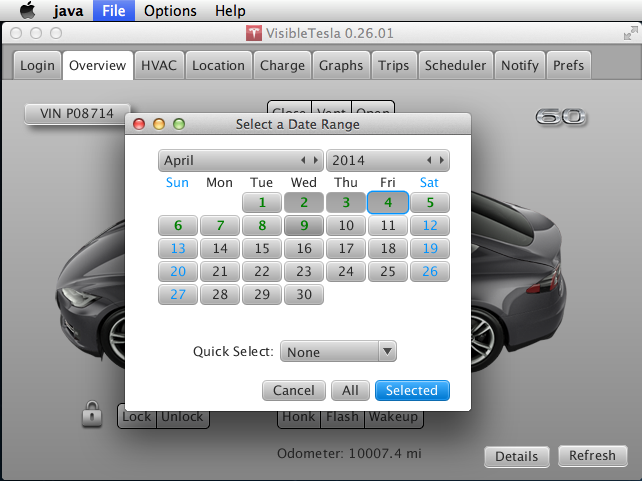This screenshot has width=642, height=481.
Task: Click the padlock lock-status icon
Action: pyautogui.click(x=92, y=414)
